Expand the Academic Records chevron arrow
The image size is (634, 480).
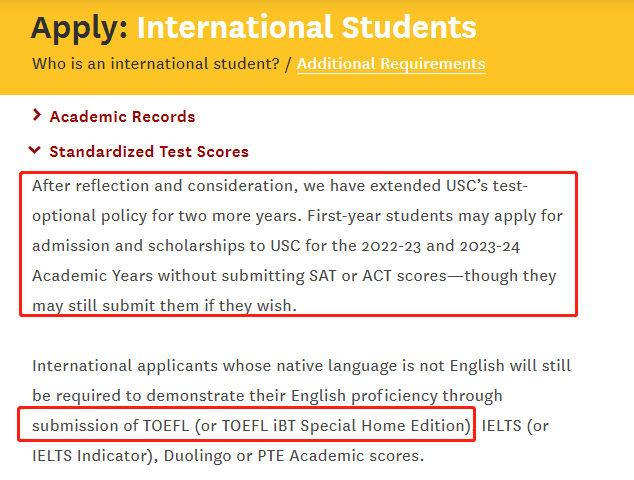[x=37, y=115]
